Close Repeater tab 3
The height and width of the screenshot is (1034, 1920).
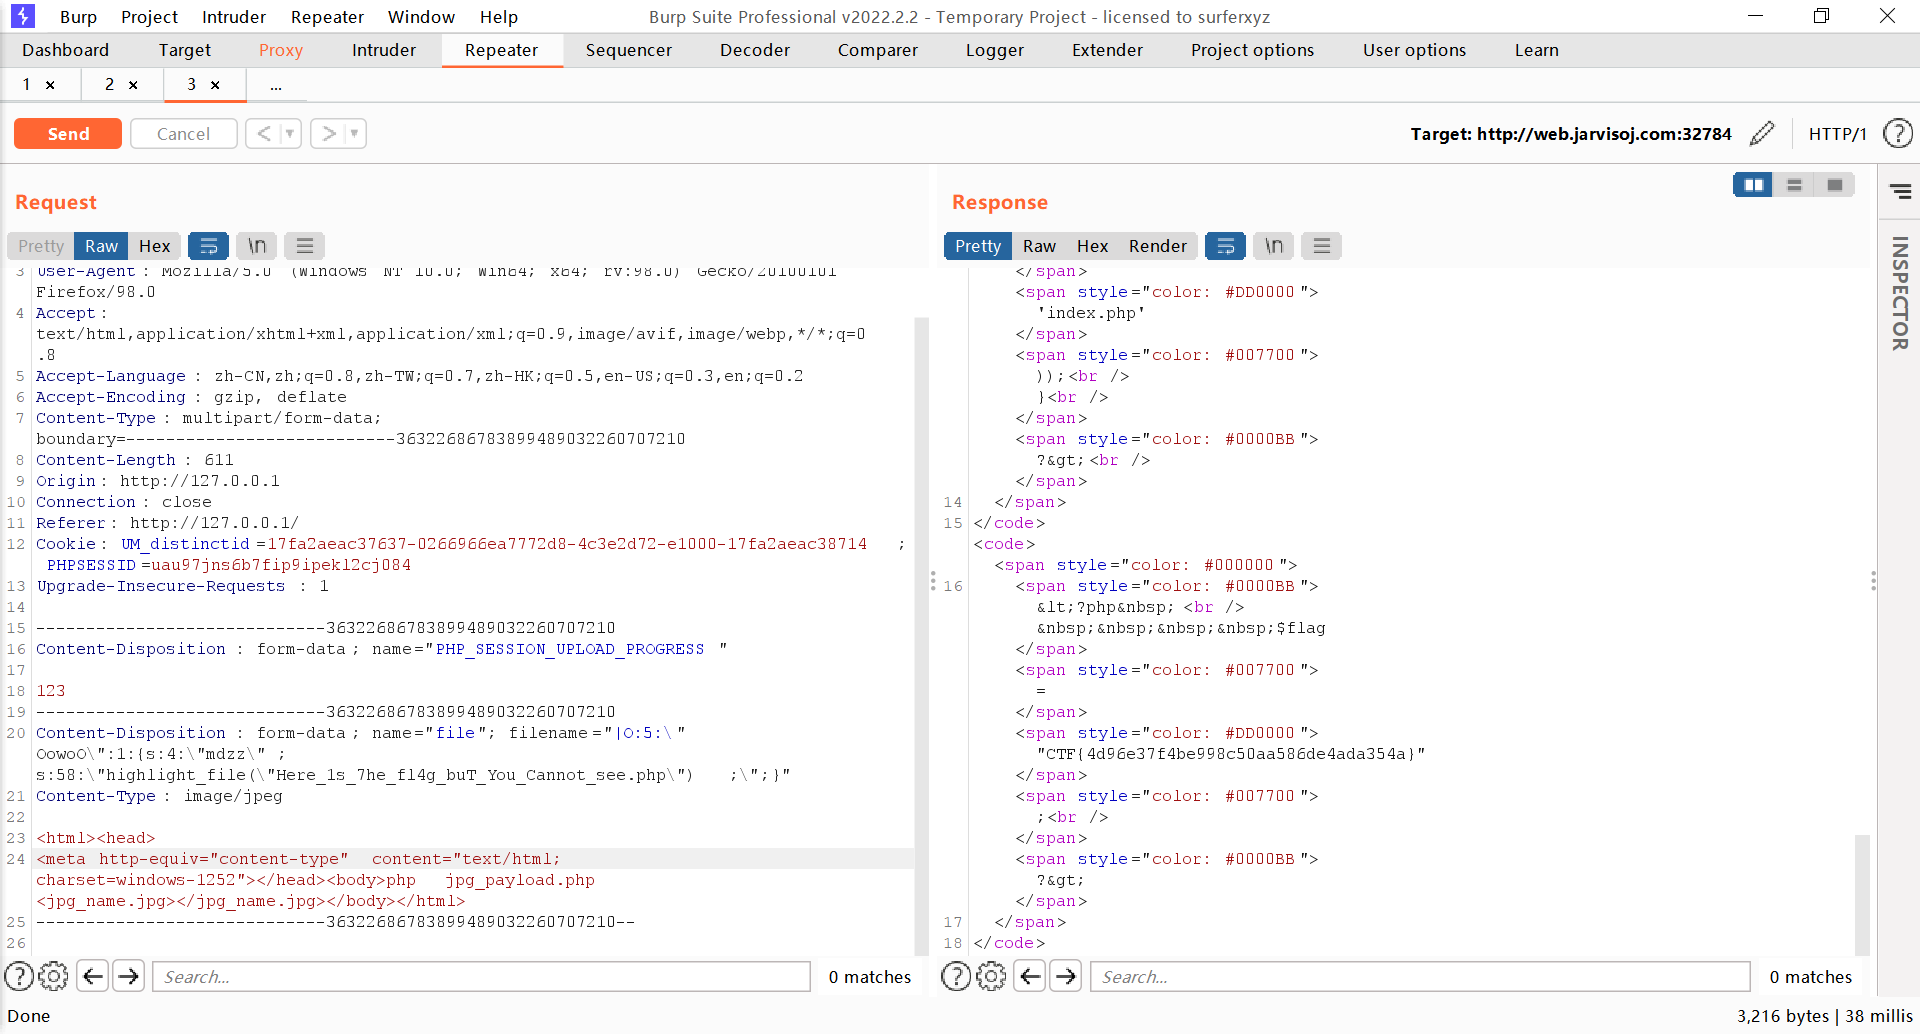tap(215, 85)
